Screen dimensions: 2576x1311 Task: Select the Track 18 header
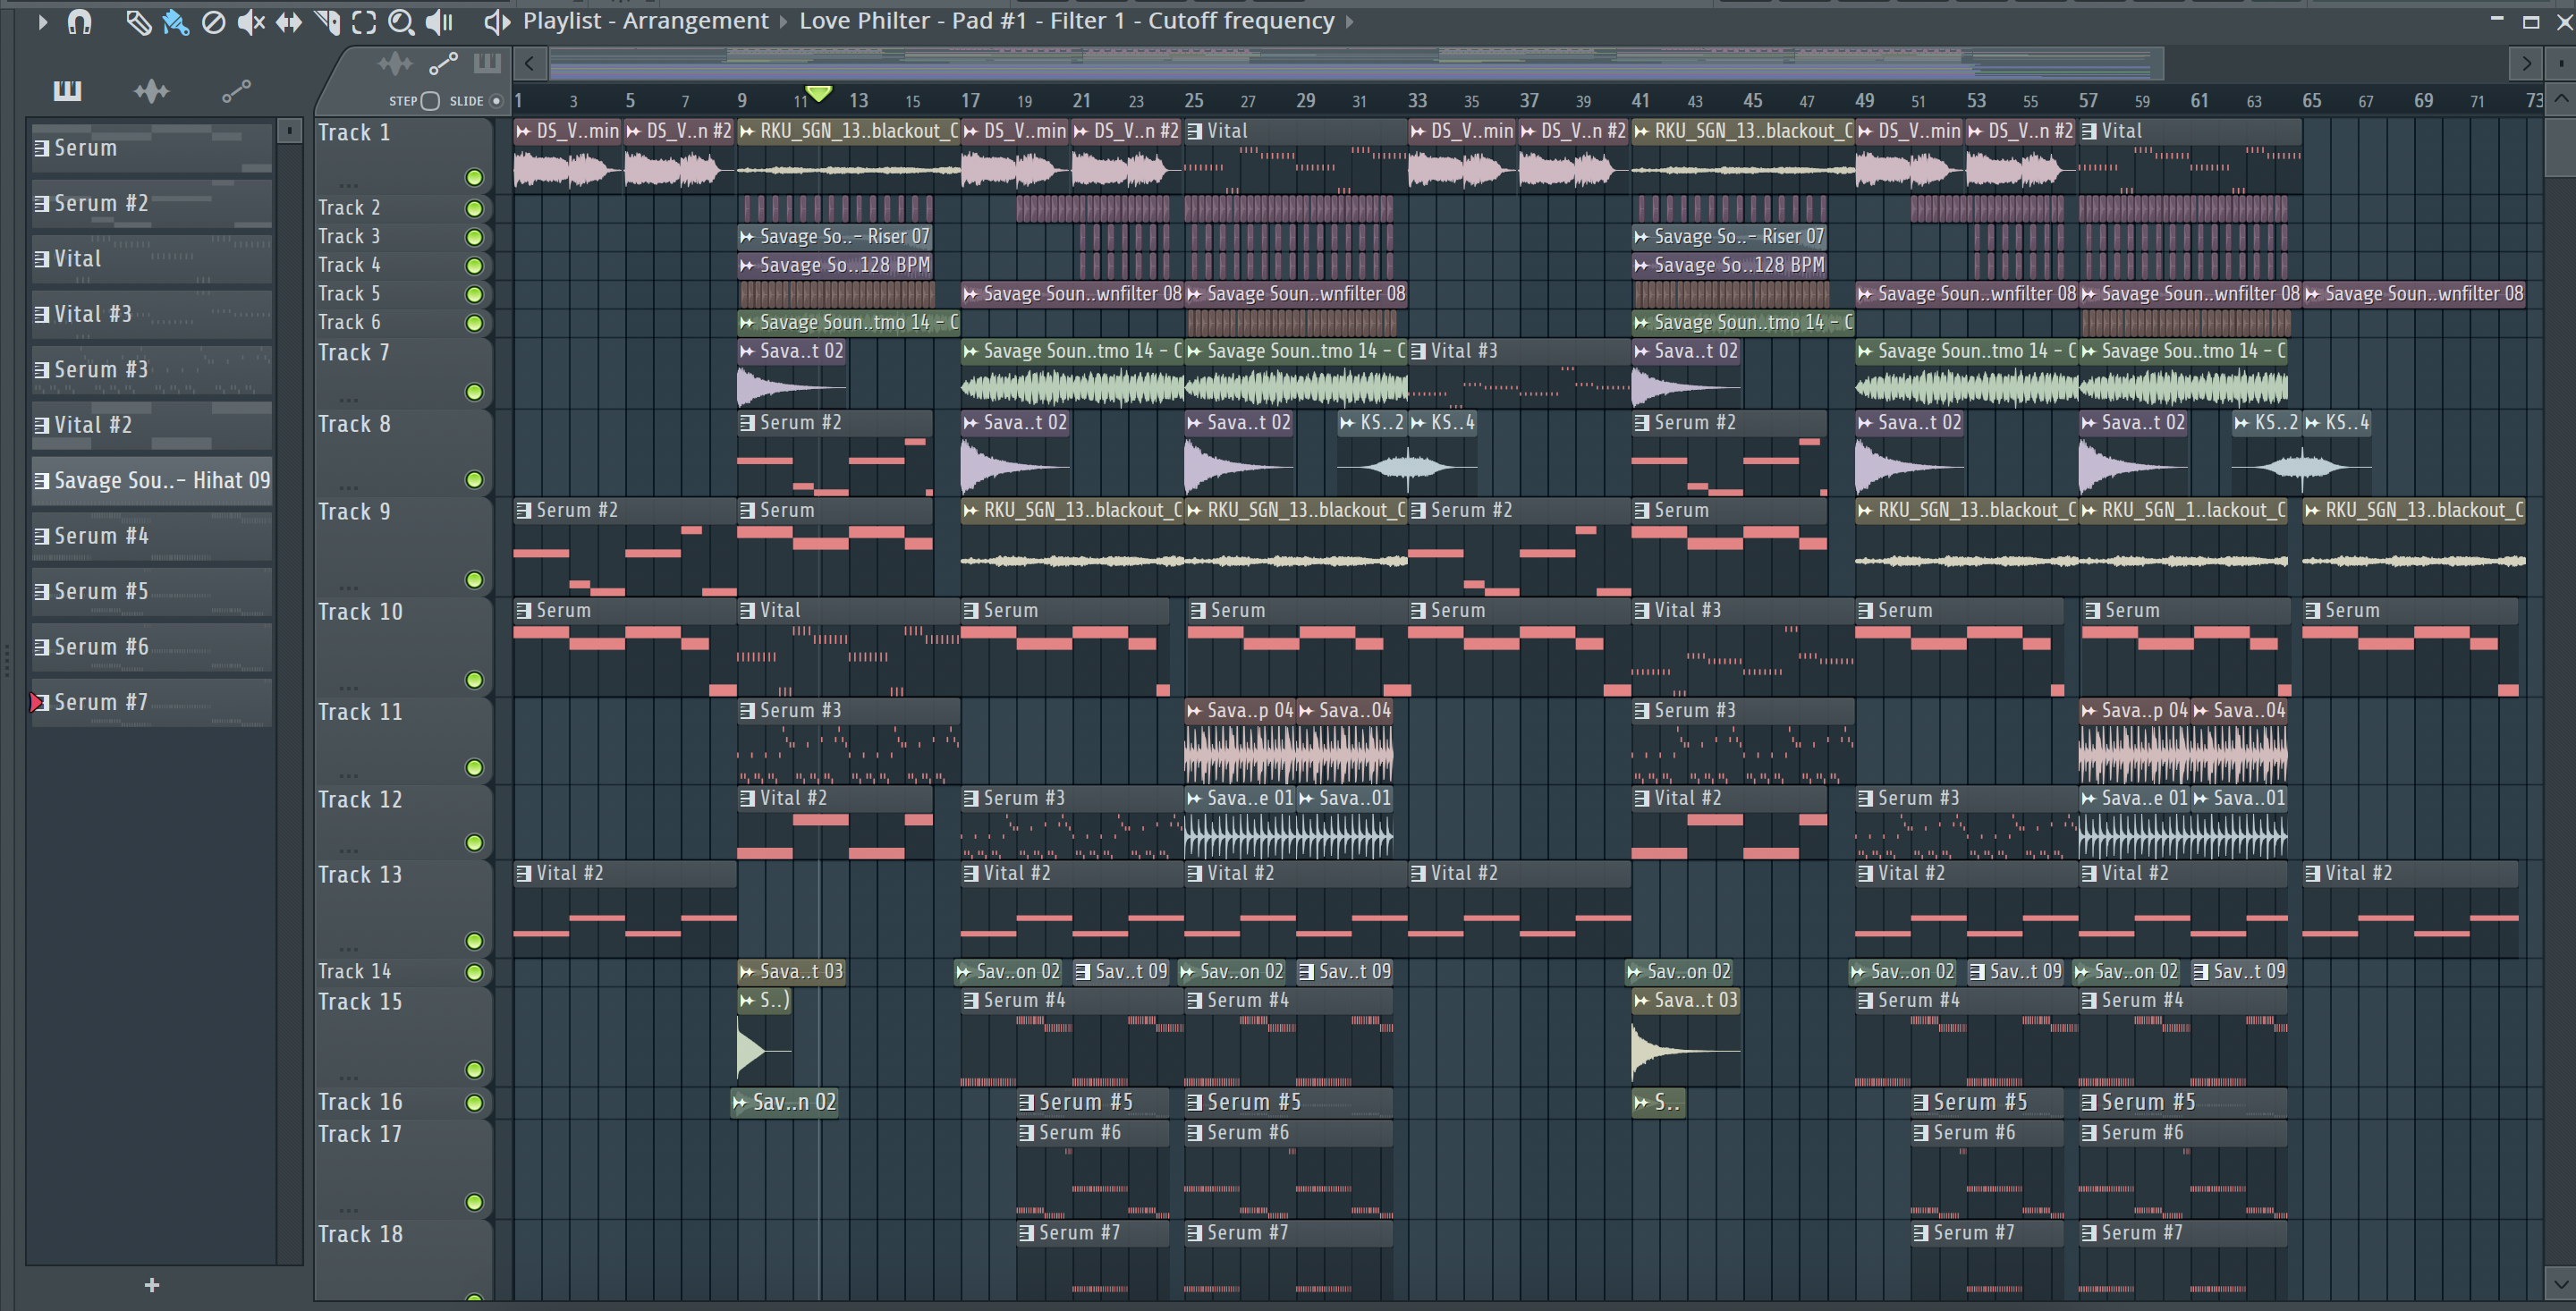pyautogui.click(x=404, y=1260)
